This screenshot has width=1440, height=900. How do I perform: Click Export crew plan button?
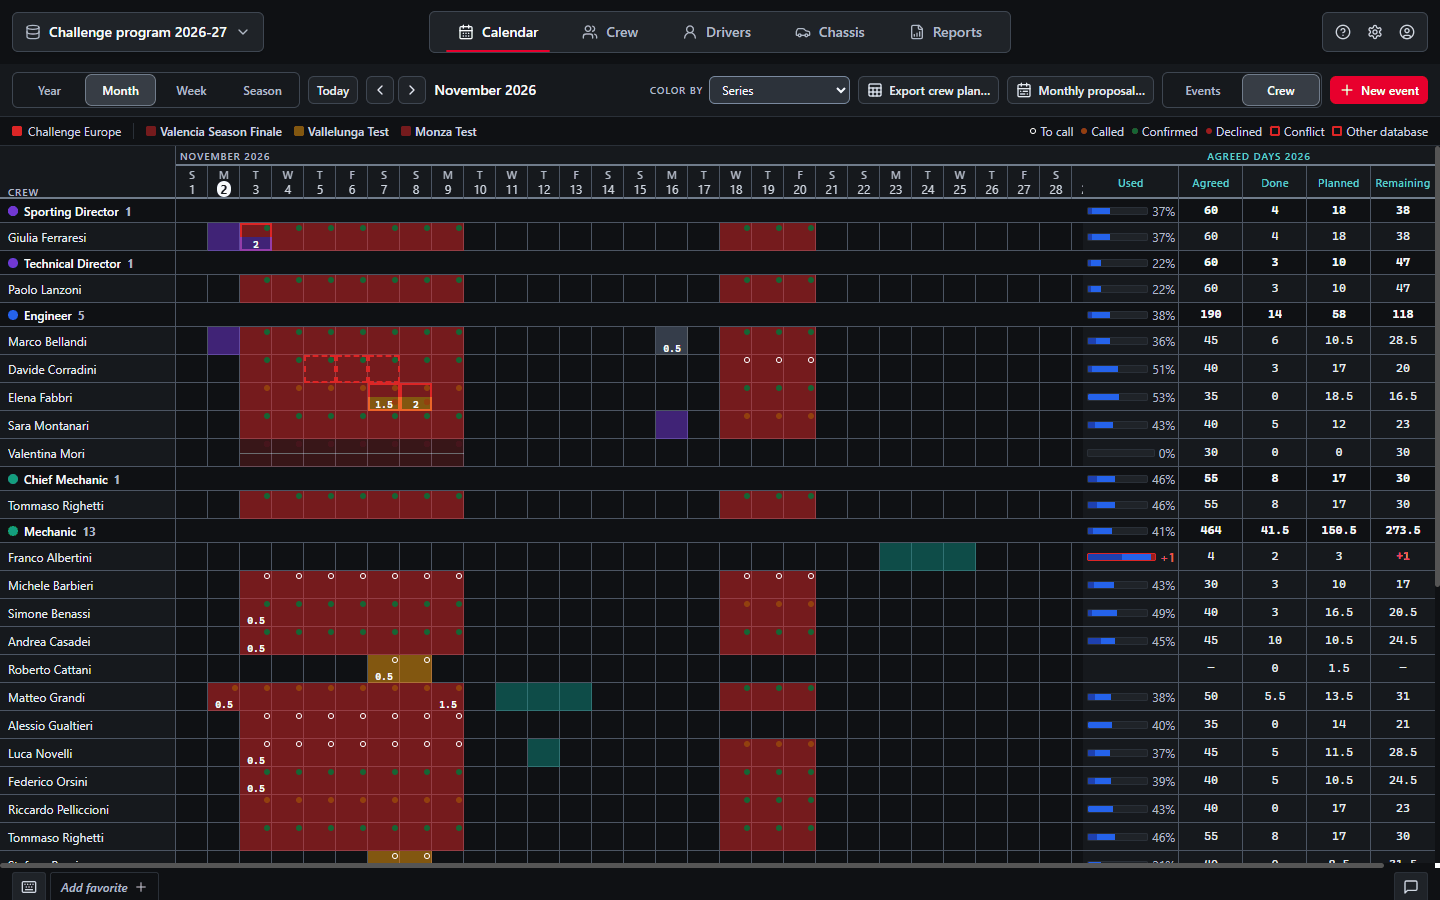929,90
